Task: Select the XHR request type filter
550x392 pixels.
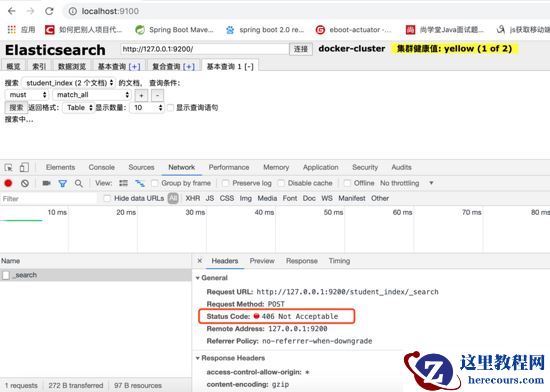Action: (x=193, y=198)
